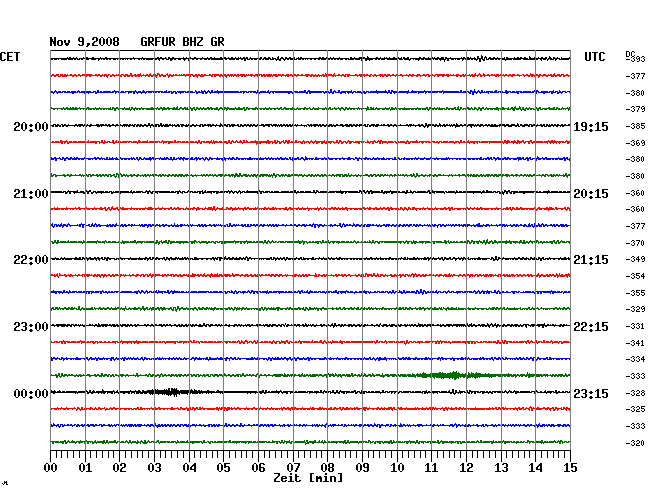Click the 02 minute label on the time axis
This screenshot has width=650, height=494.
(x=119, y=467)
